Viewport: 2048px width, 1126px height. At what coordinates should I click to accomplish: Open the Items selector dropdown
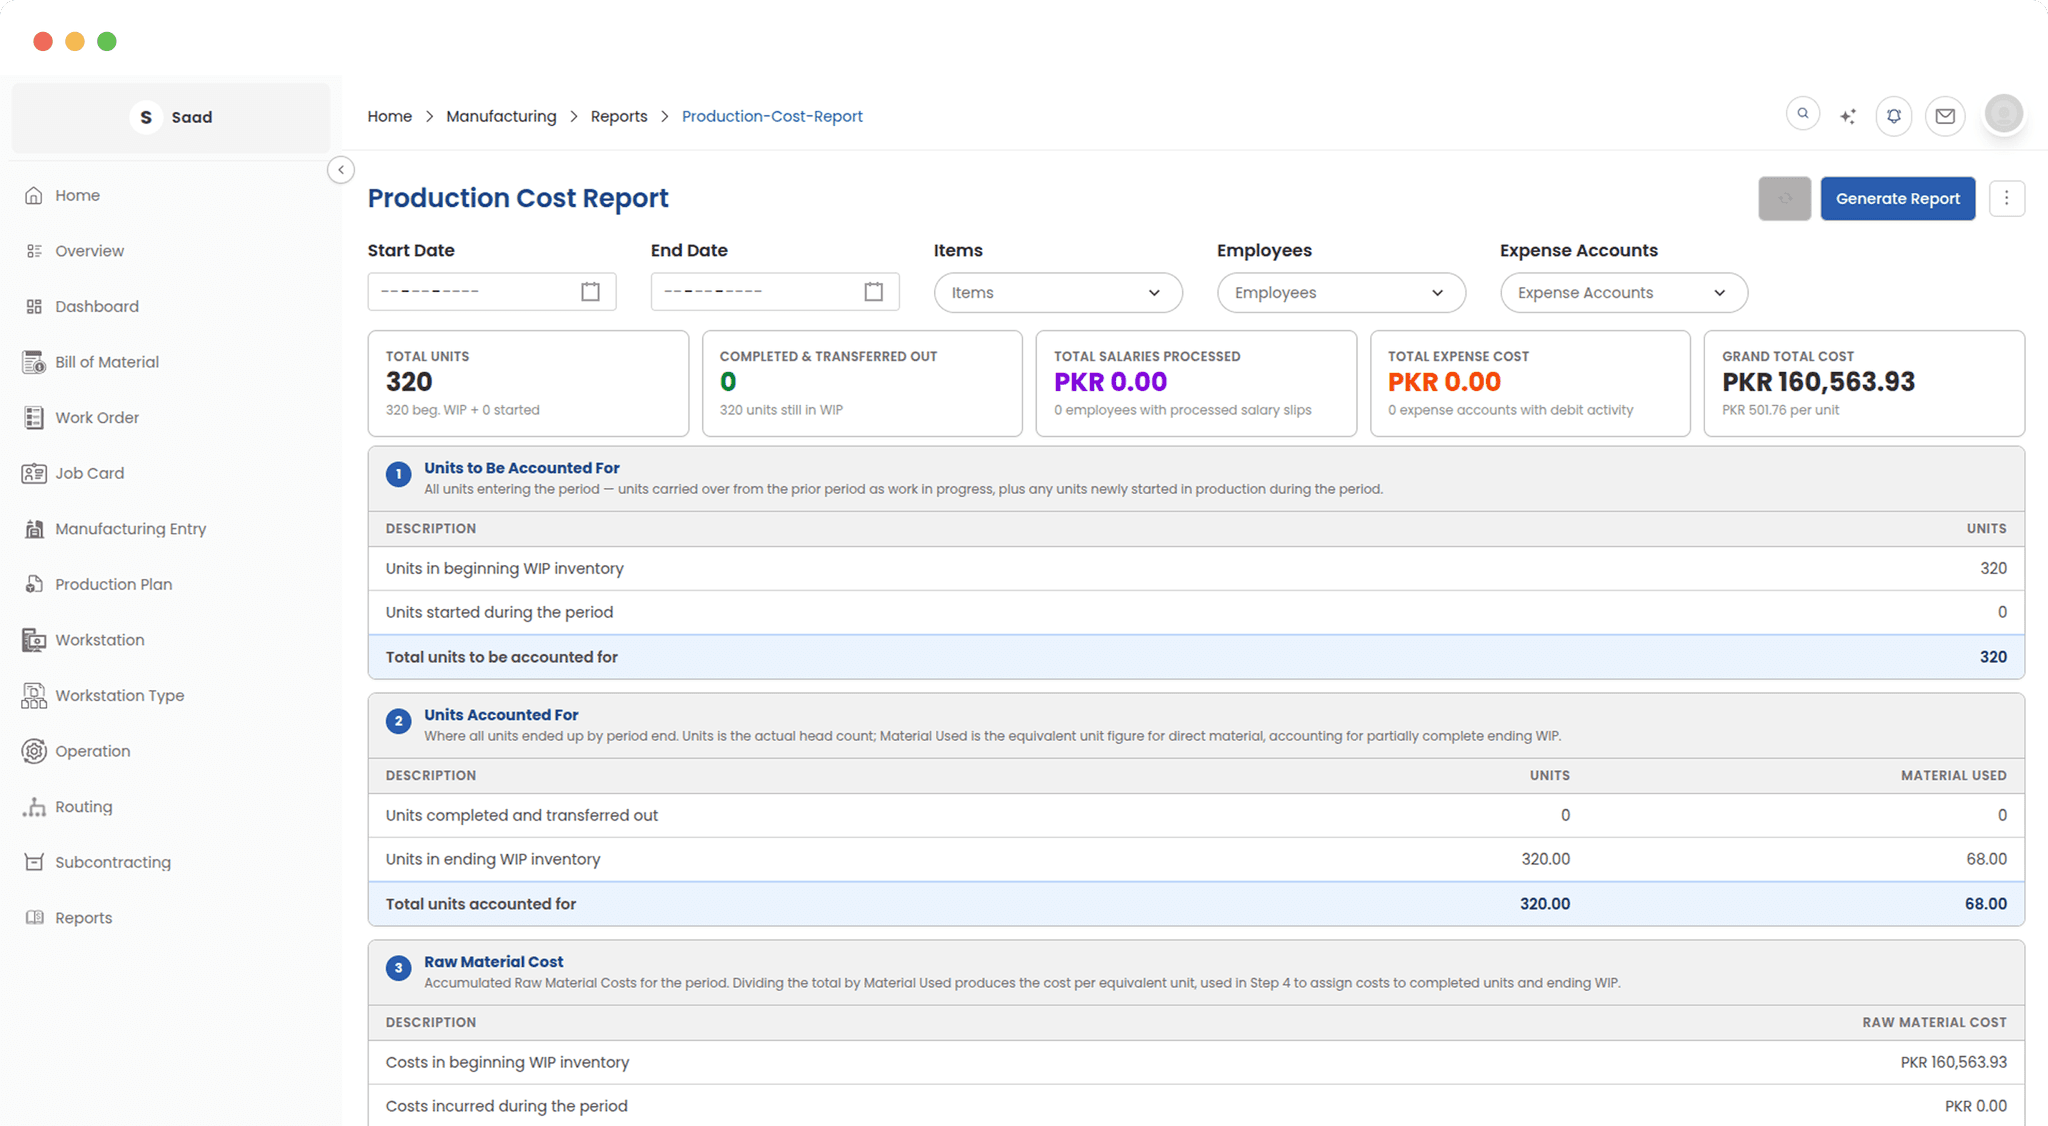[1057, 292]
